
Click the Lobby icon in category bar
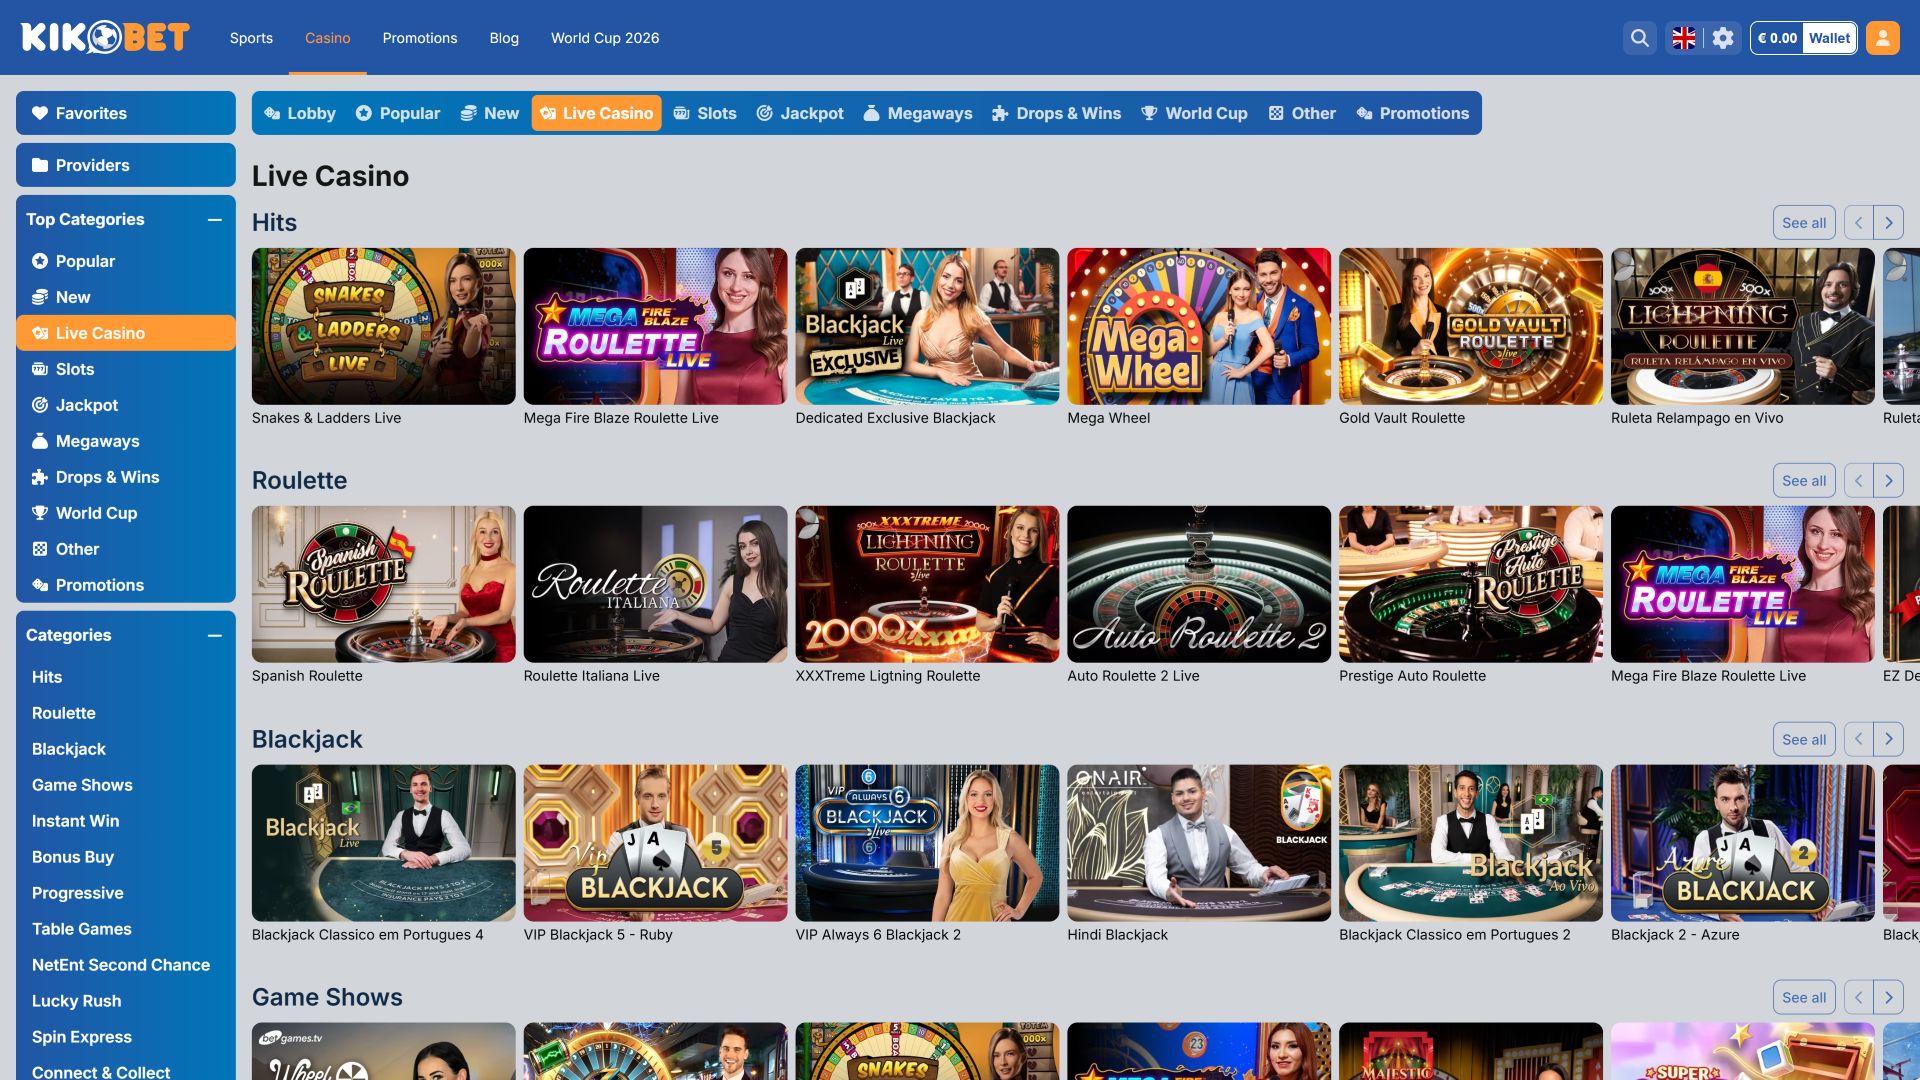coord(272,113)
